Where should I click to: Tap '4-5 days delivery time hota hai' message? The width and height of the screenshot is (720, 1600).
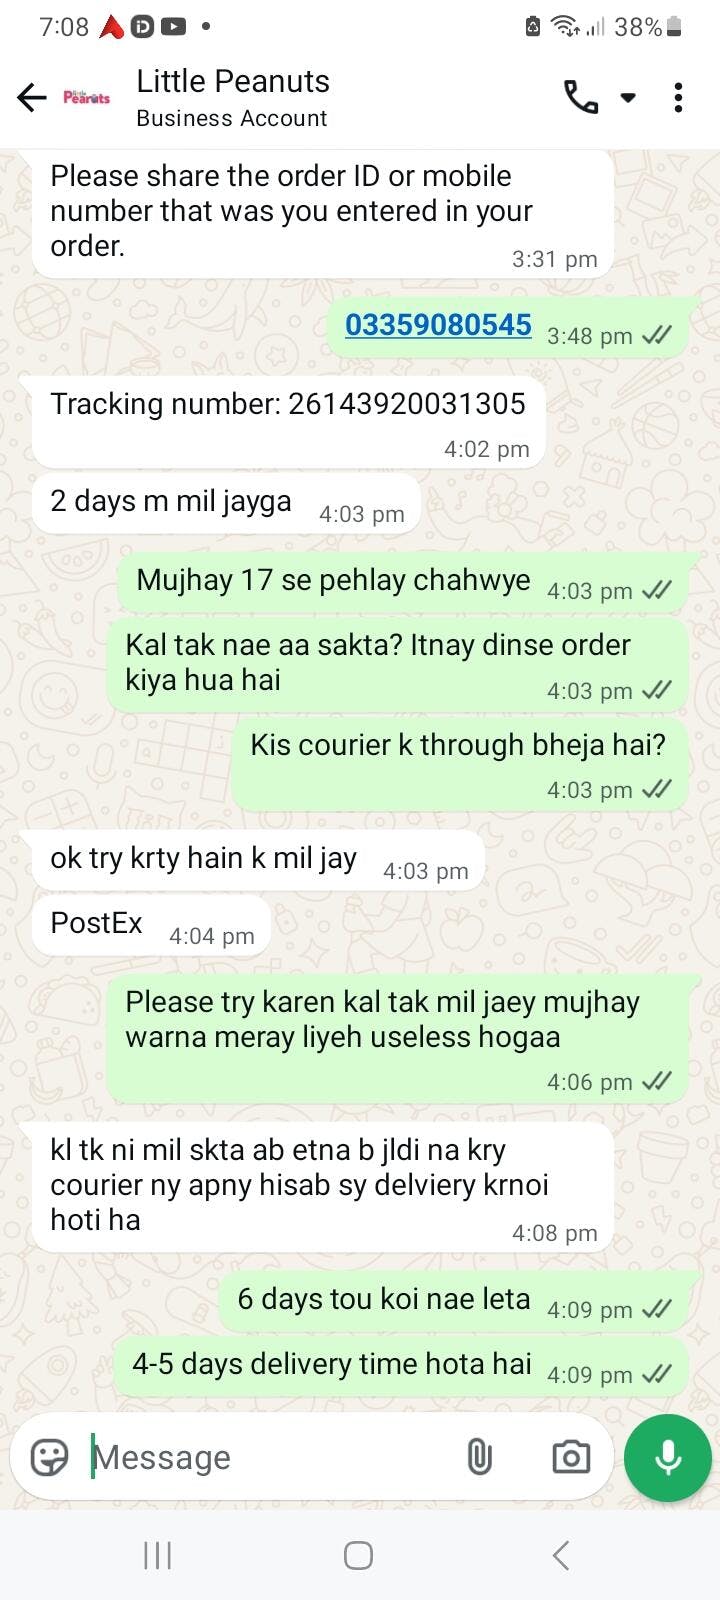pyautogui.click(x=401, y=1366)
